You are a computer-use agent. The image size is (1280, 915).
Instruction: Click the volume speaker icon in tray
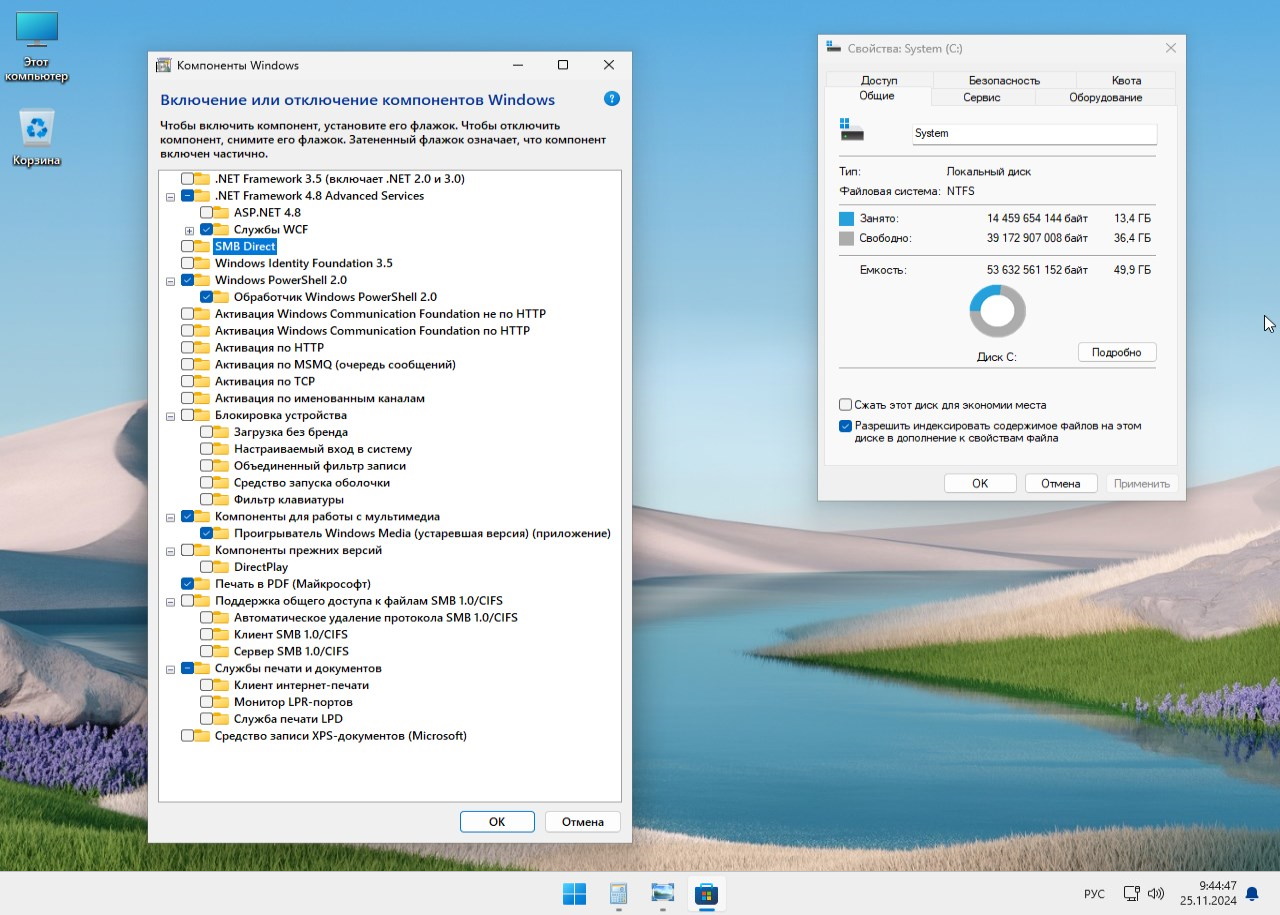1156,893
